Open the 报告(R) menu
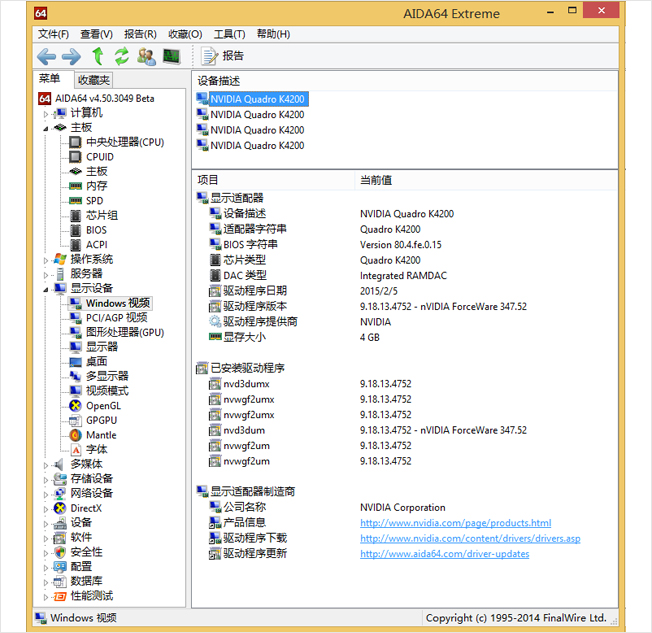Image resolution: width=652 pixels, height=633 pixels. [141, 34]
